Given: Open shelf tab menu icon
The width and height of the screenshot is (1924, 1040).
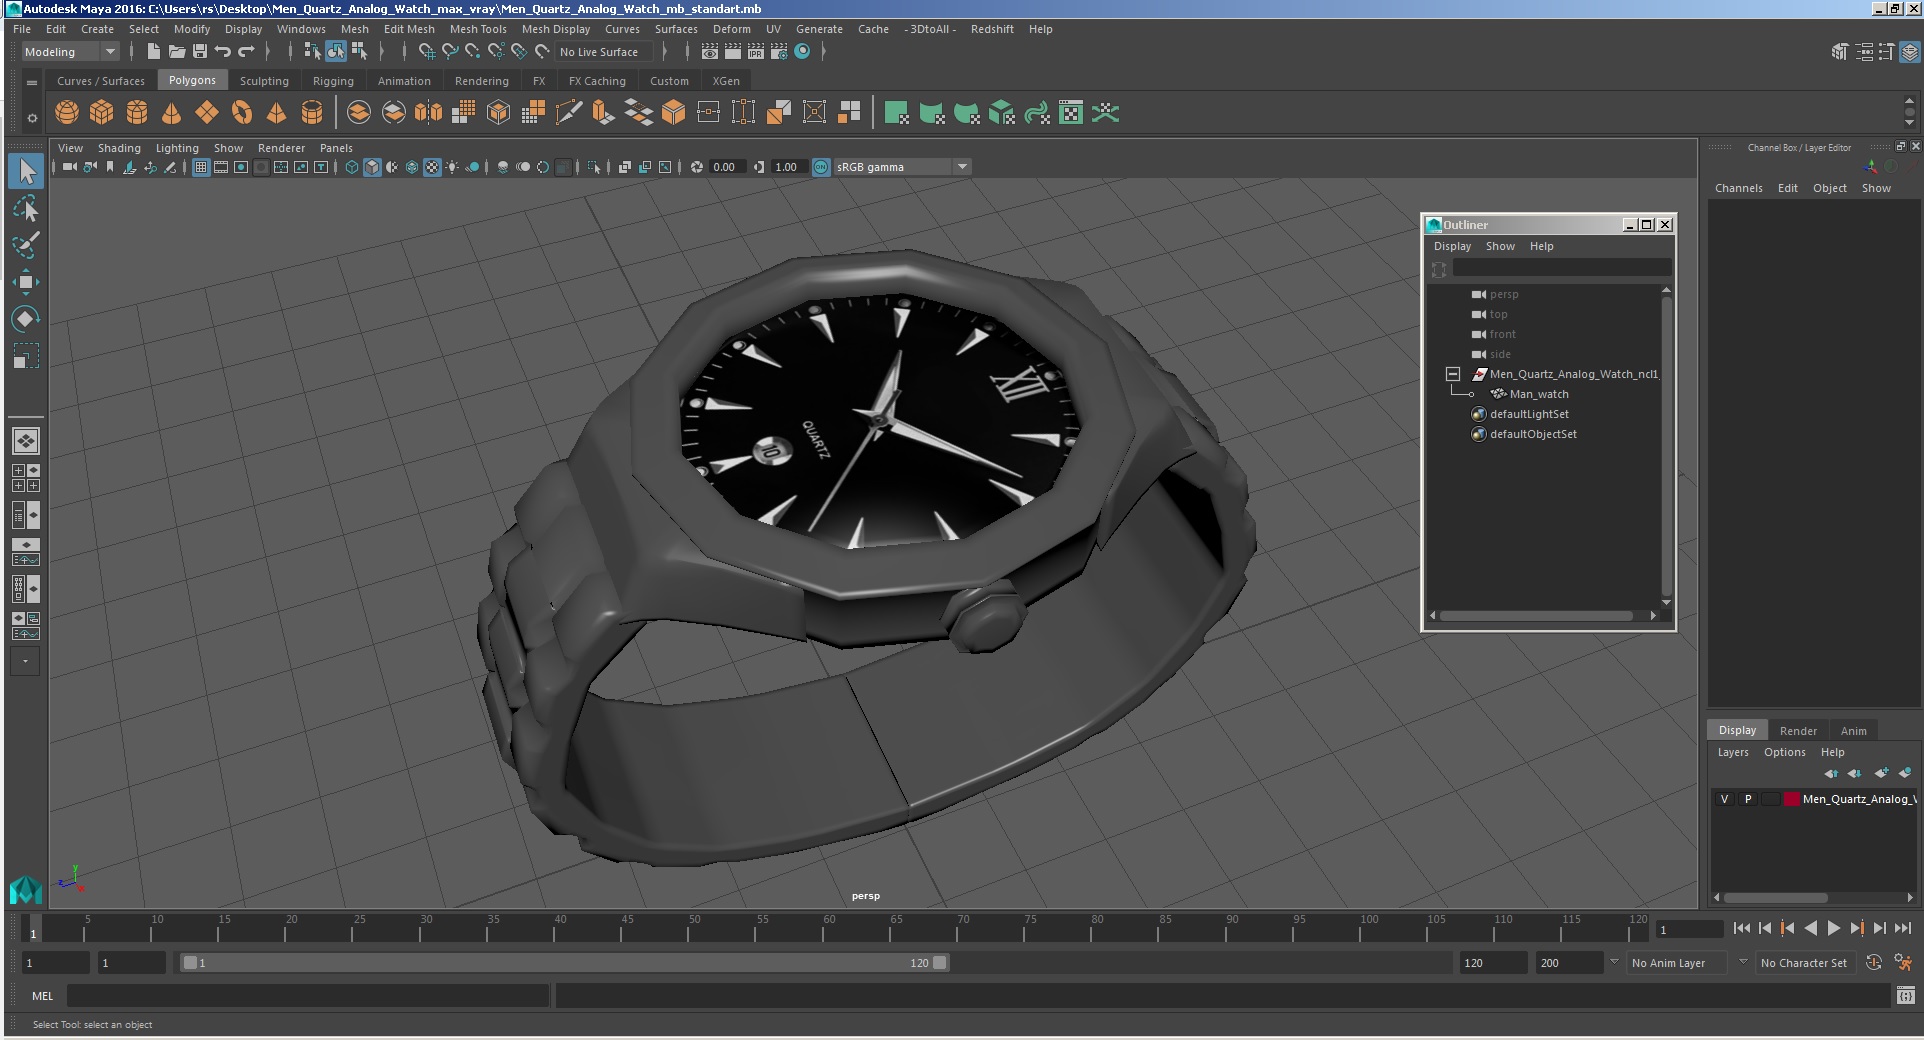Looking at the screenshot, I should tap(32, 82).
